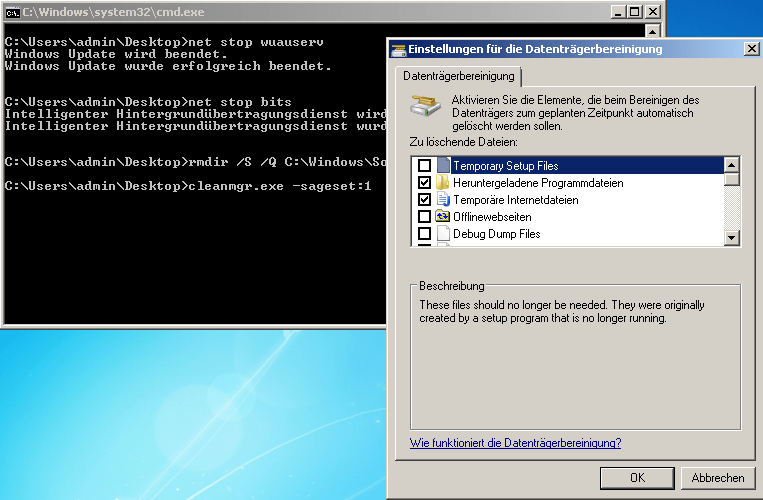Click the Datenträgerbereinigung dialog title bar icon
Image resolution: width=763 pixels, height=500 pixels.
[x=398, y=49]
